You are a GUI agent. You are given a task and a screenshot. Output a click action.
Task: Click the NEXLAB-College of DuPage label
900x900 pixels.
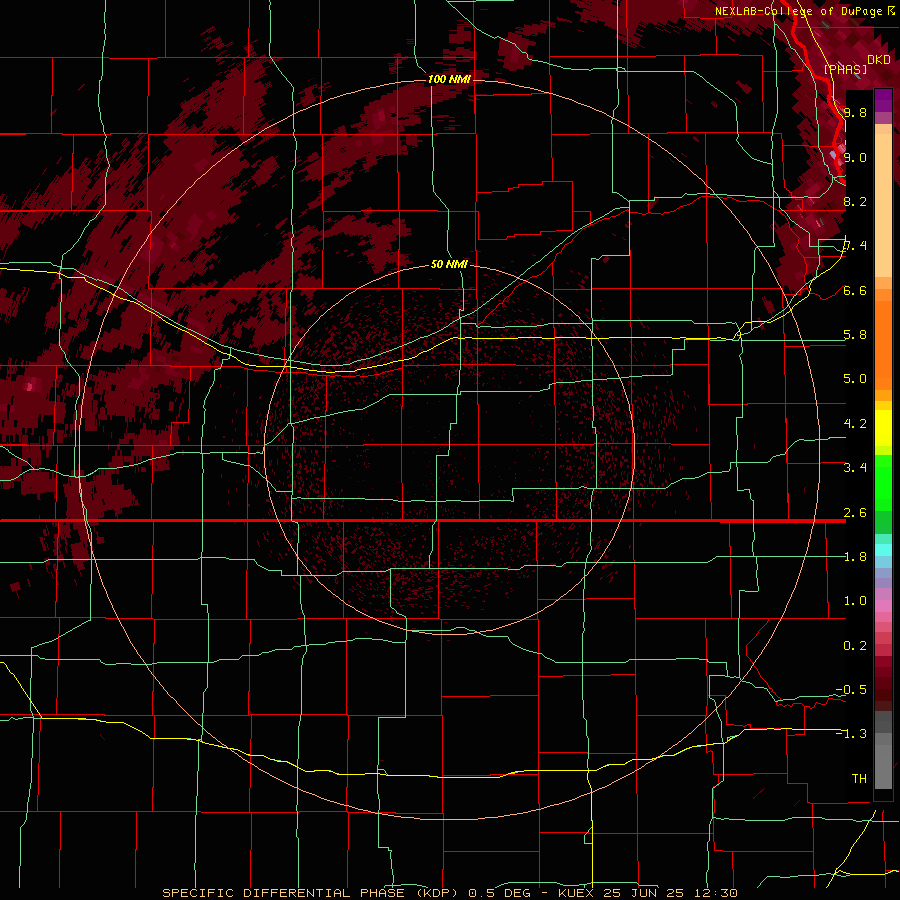coord(801,11)
